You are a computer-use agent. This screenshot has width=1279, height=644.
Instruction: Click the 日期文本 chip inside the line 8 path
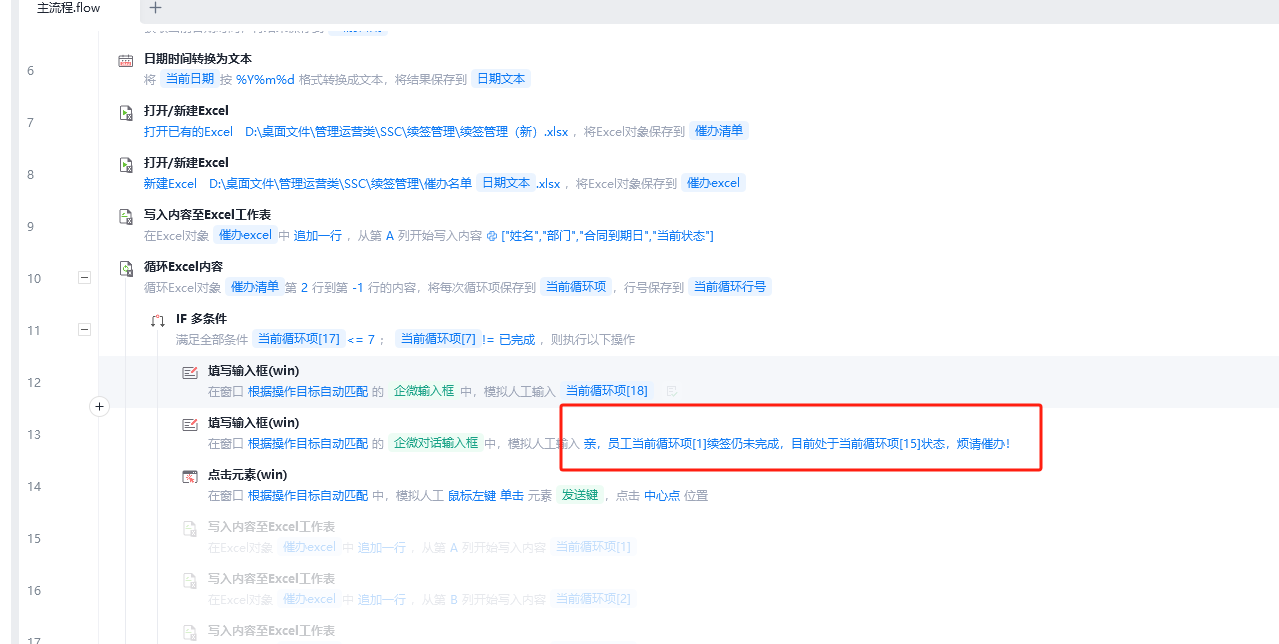505,183
